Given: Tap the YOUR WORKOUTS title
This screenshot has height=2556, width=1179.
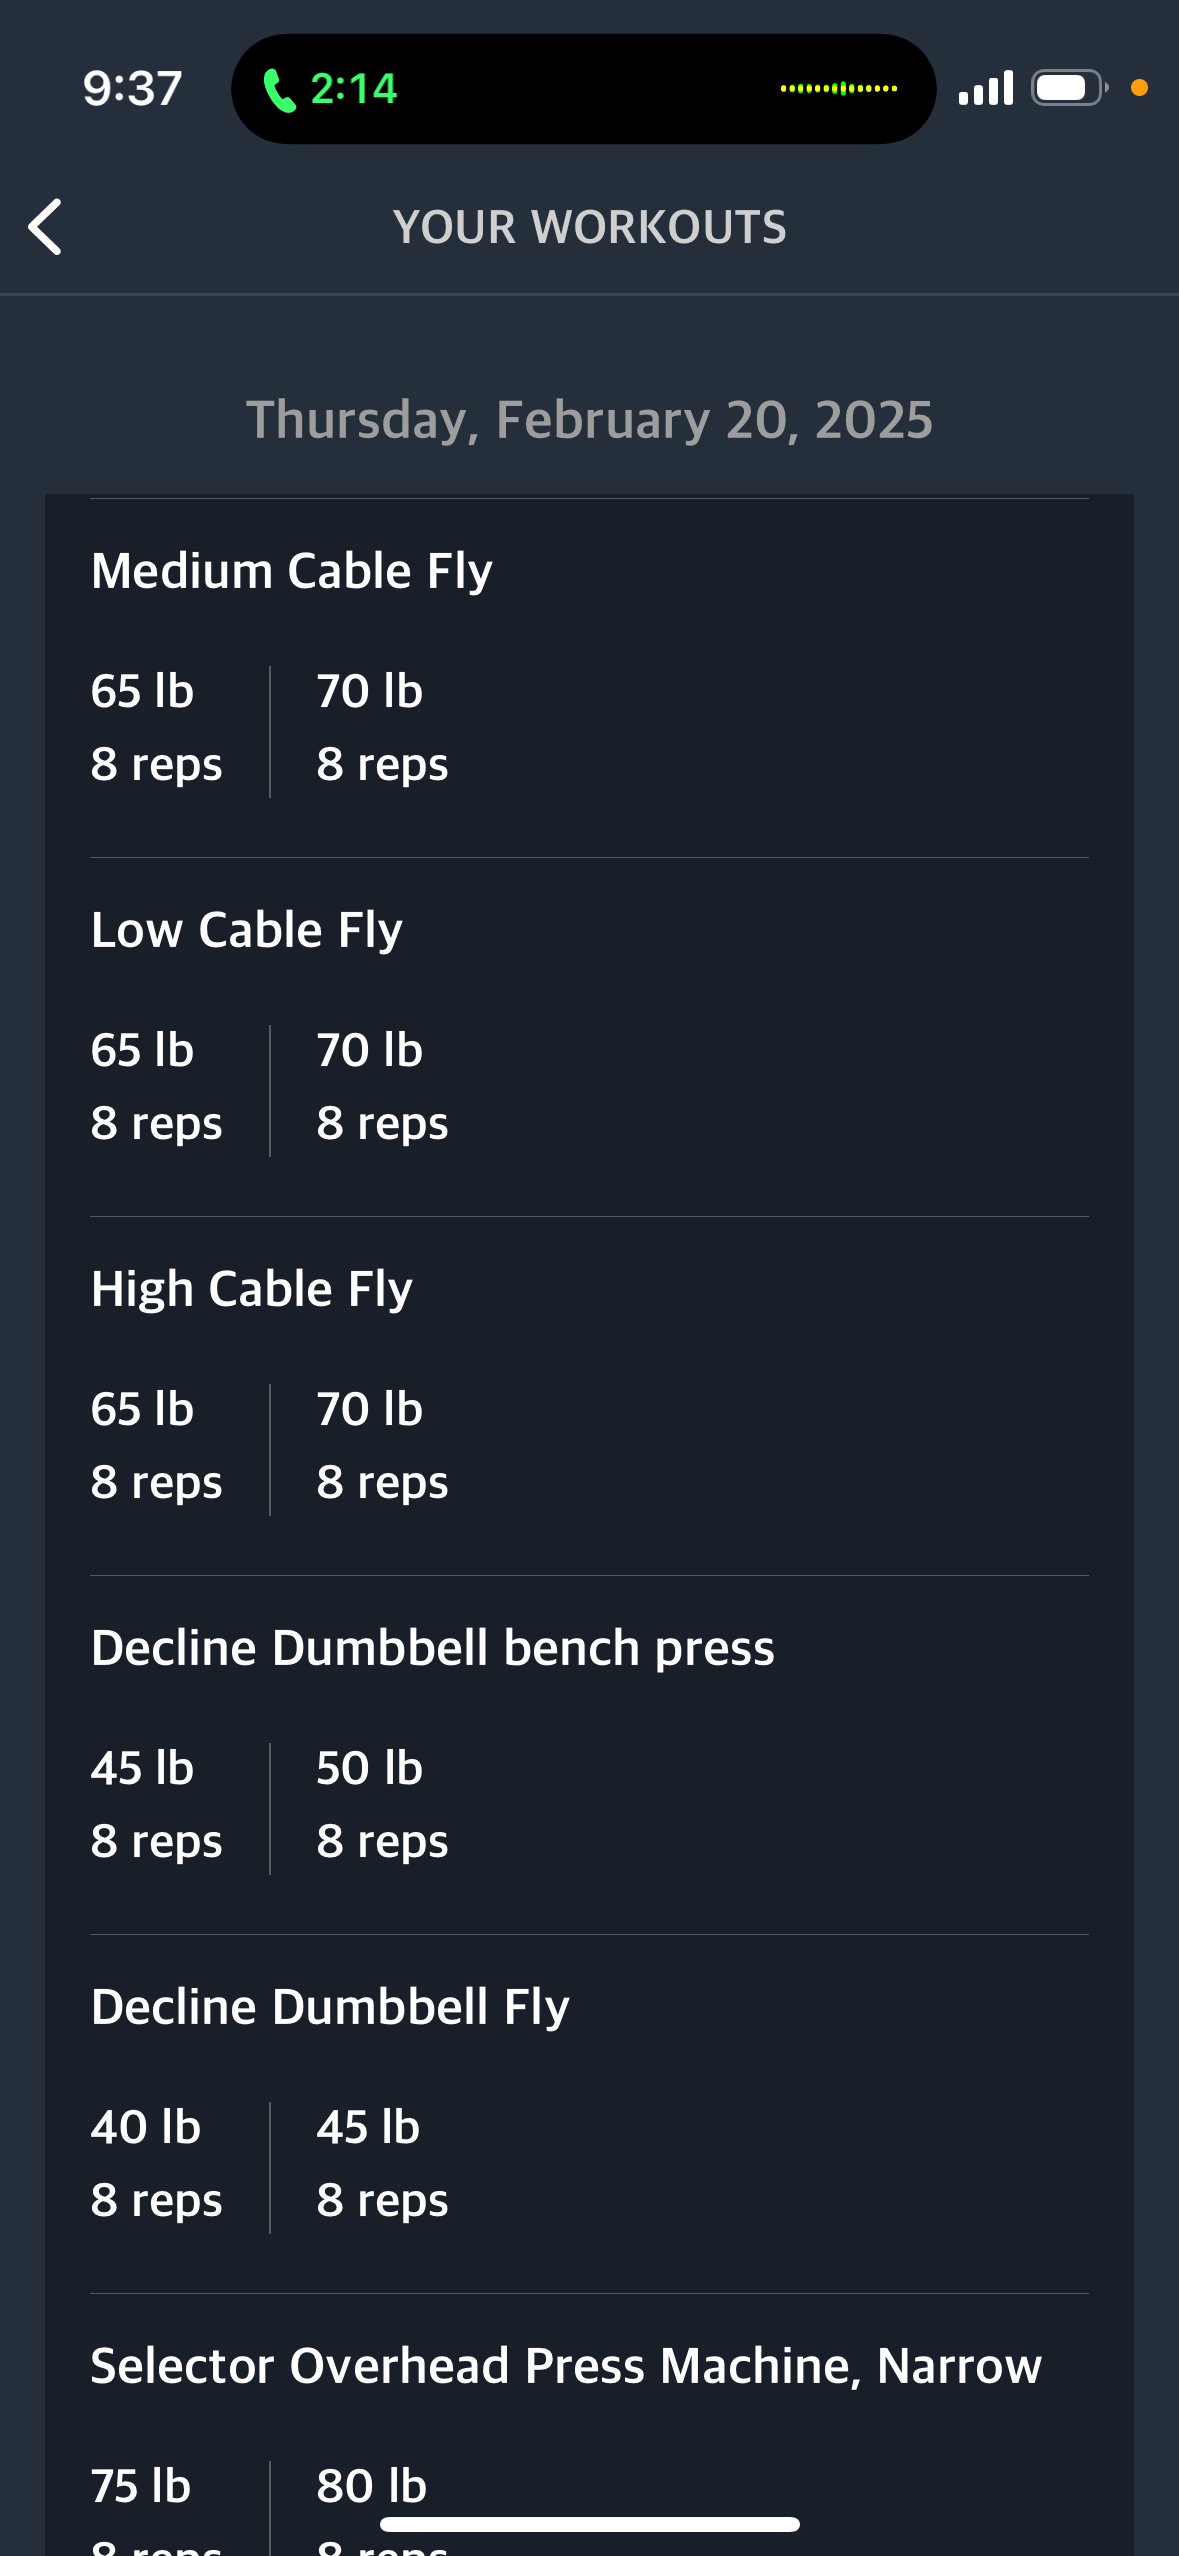Looking at the screenshot, I should 590,227.
